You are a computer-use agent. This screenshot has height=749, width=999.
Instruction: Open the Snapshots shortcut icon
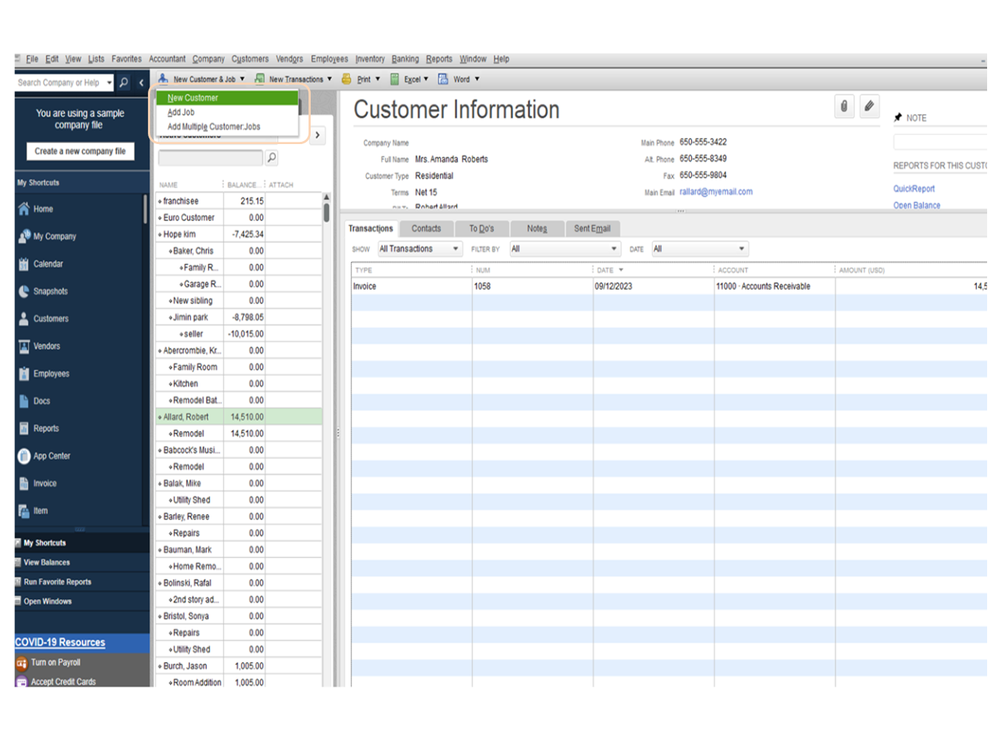pyautogui.click(x=24, y=291)
